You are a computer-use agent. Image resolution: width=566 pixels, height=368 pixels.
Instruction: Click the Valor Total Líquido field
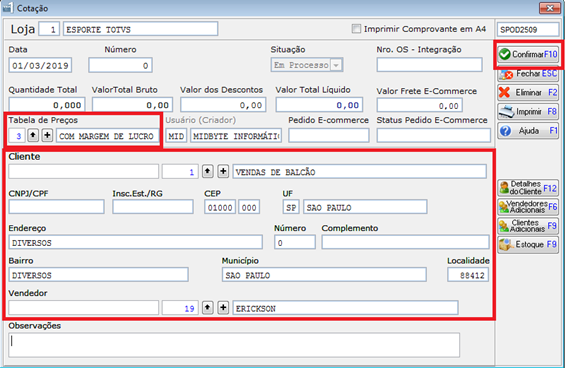coord(319,105)
